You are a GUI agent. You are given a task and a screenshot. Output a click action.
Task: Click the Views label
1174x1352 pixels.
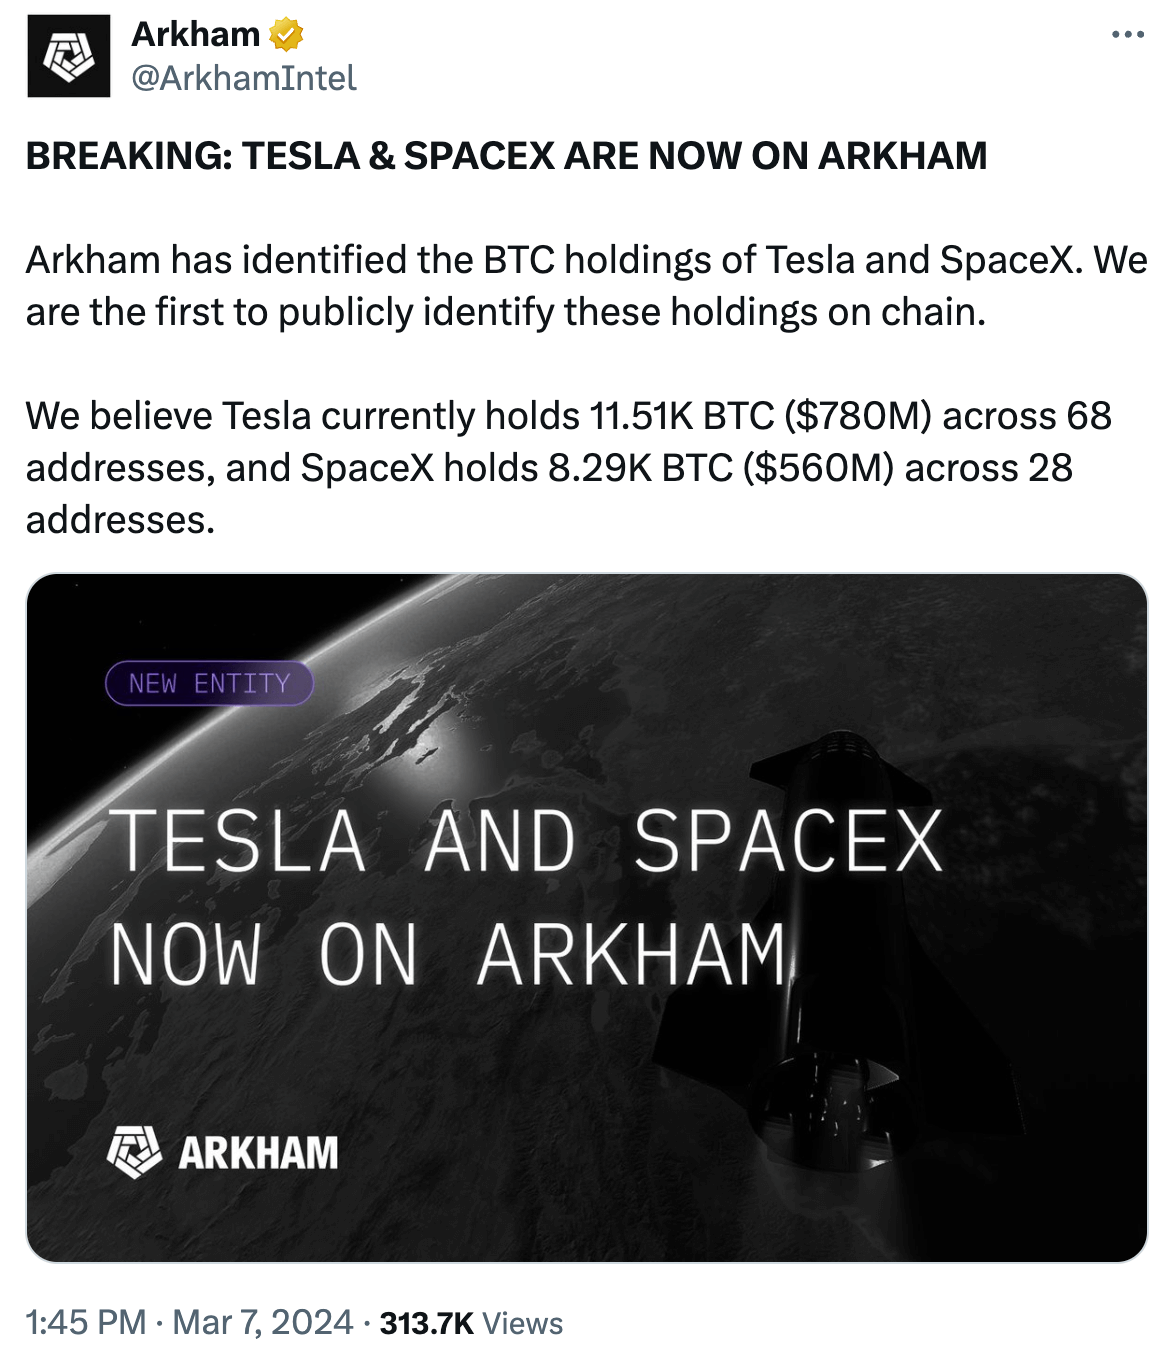tap(523, 1323)
